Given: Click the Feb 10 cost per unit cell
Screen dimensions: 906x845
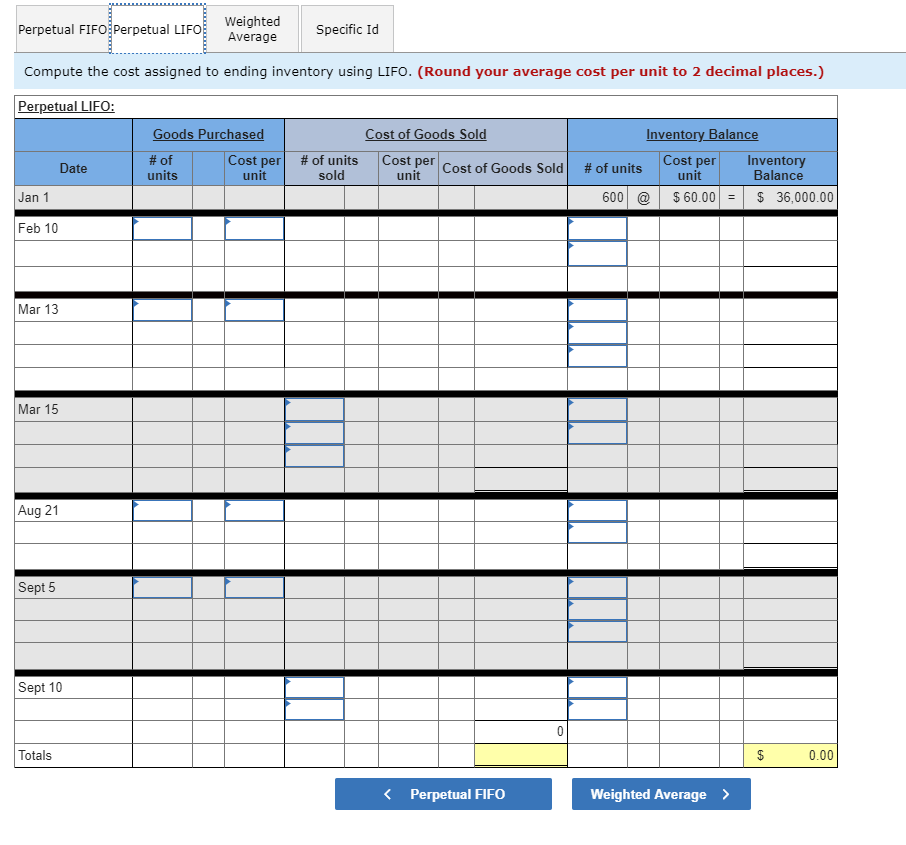Looking at the screenshot, I should tap(253, 228).
